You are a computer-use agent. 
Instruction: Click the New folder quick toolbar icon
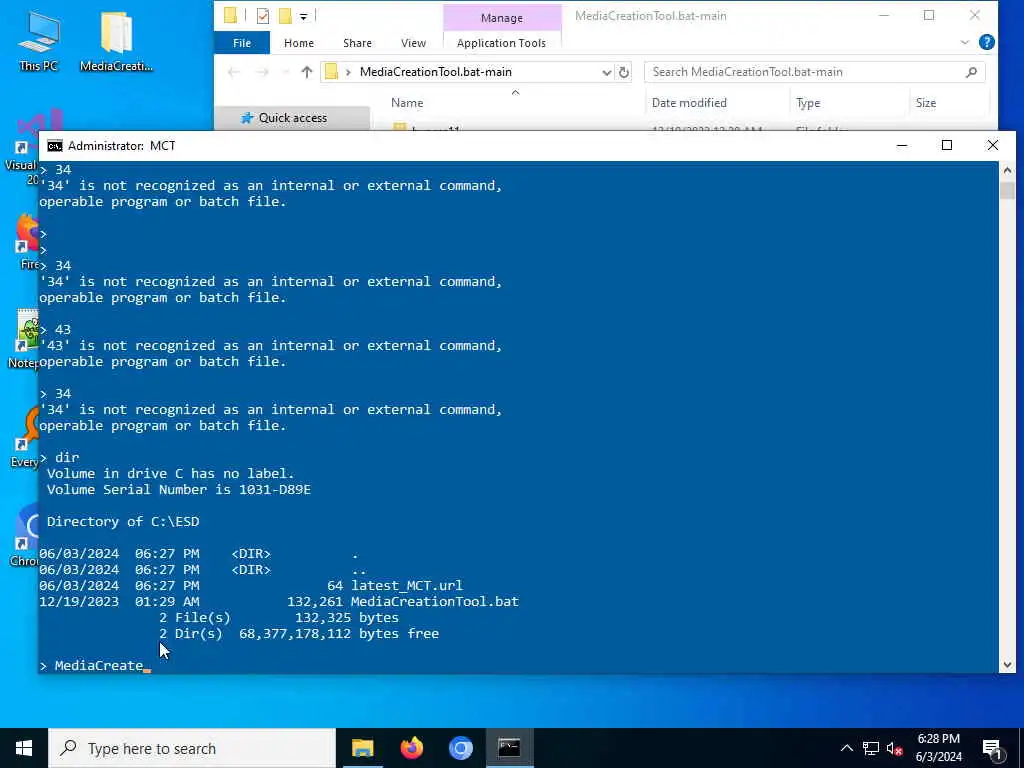[x=285, y=16]
